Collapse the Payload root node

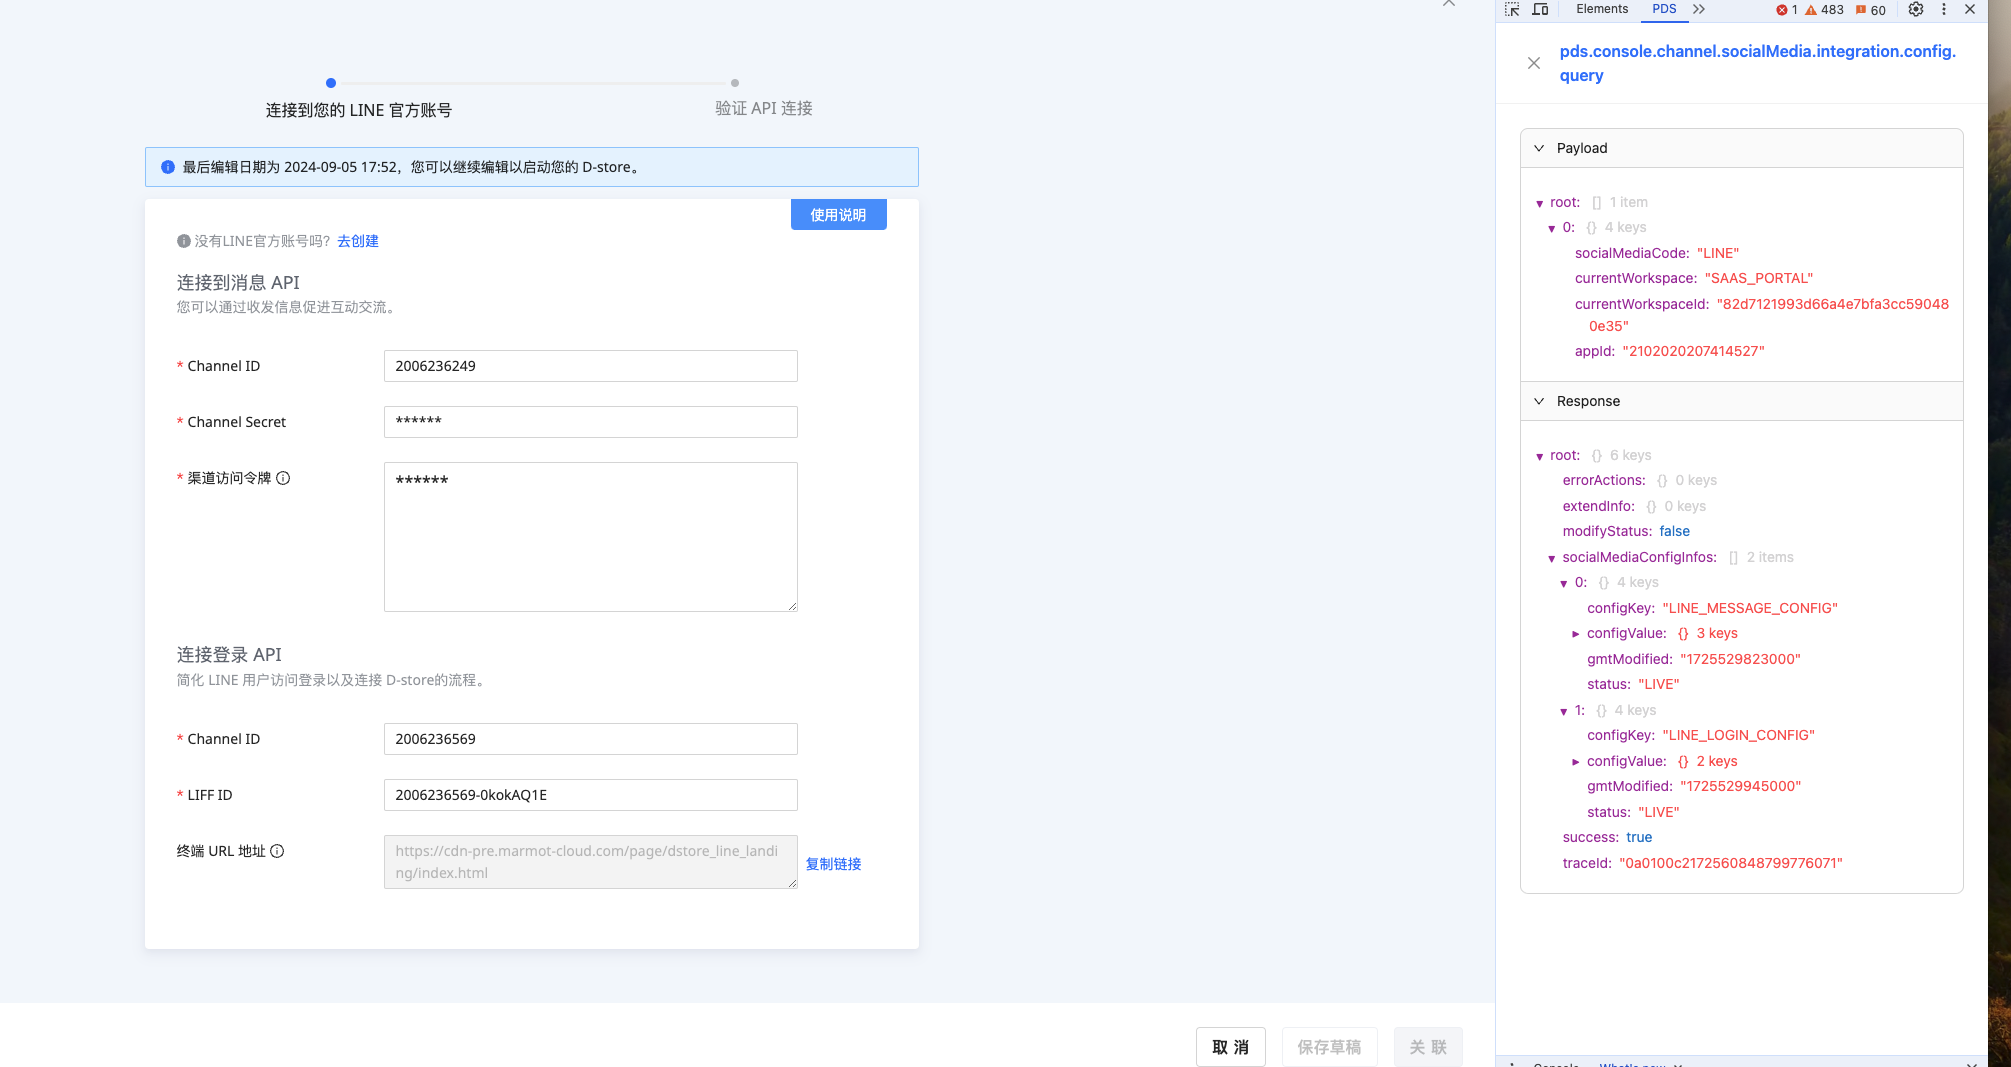coord(1540,203)
